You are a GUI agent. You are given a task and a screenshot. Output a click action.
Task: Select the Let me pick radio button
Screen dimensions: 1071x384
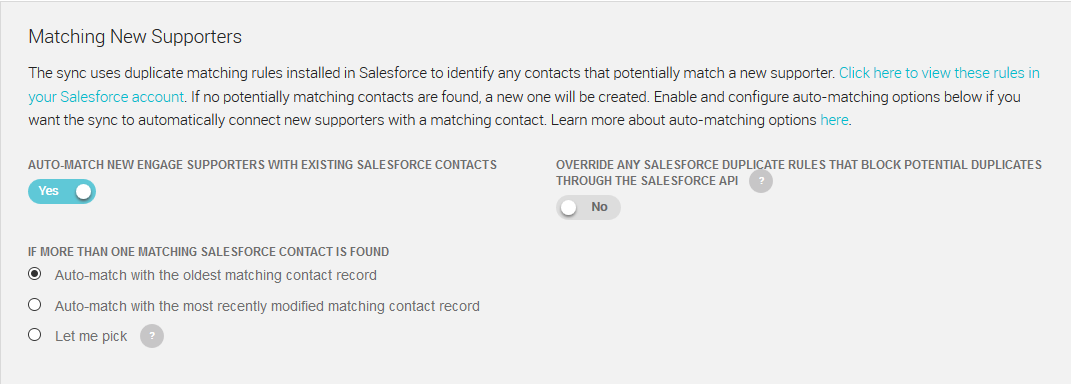pos(34,335)
